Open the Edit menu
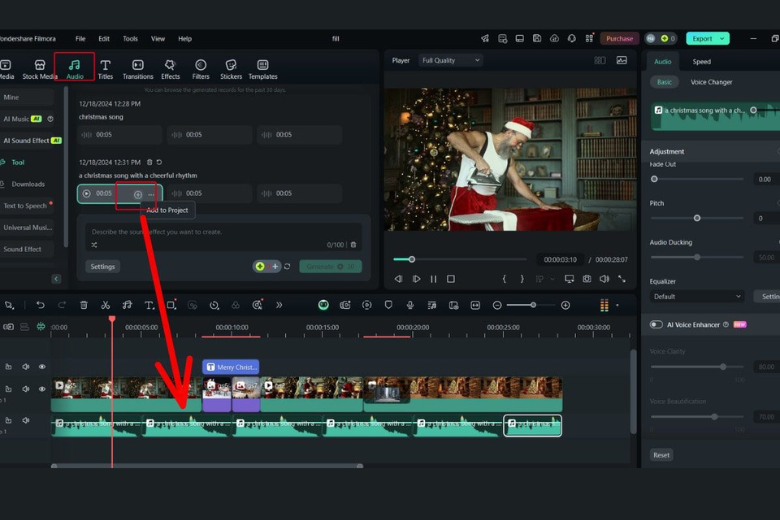The height and width of the screenshot is (520, 780). [103, 38]
